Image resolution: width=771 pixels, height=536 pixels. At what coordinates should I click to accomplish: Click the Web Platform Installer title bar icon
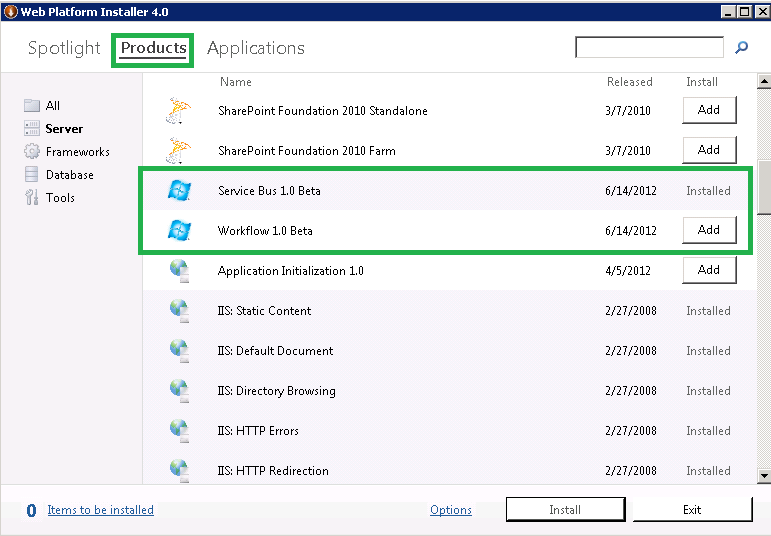click(10, 11)
